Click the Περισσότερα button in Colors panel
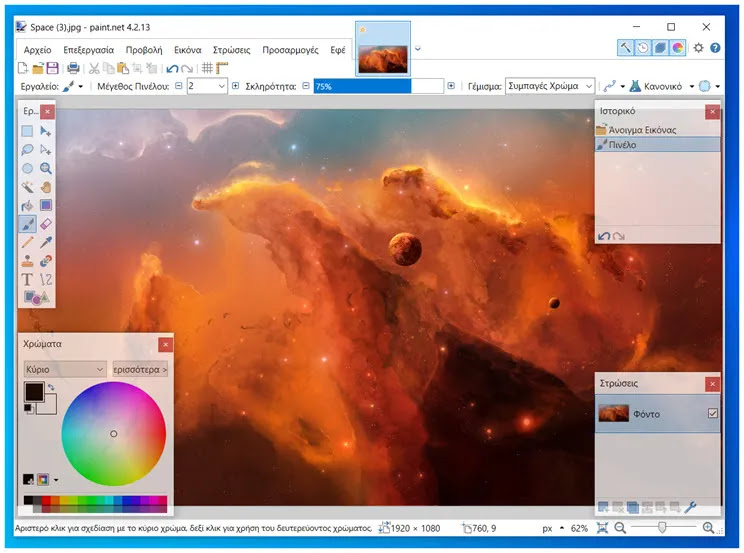 coord(140,369)
